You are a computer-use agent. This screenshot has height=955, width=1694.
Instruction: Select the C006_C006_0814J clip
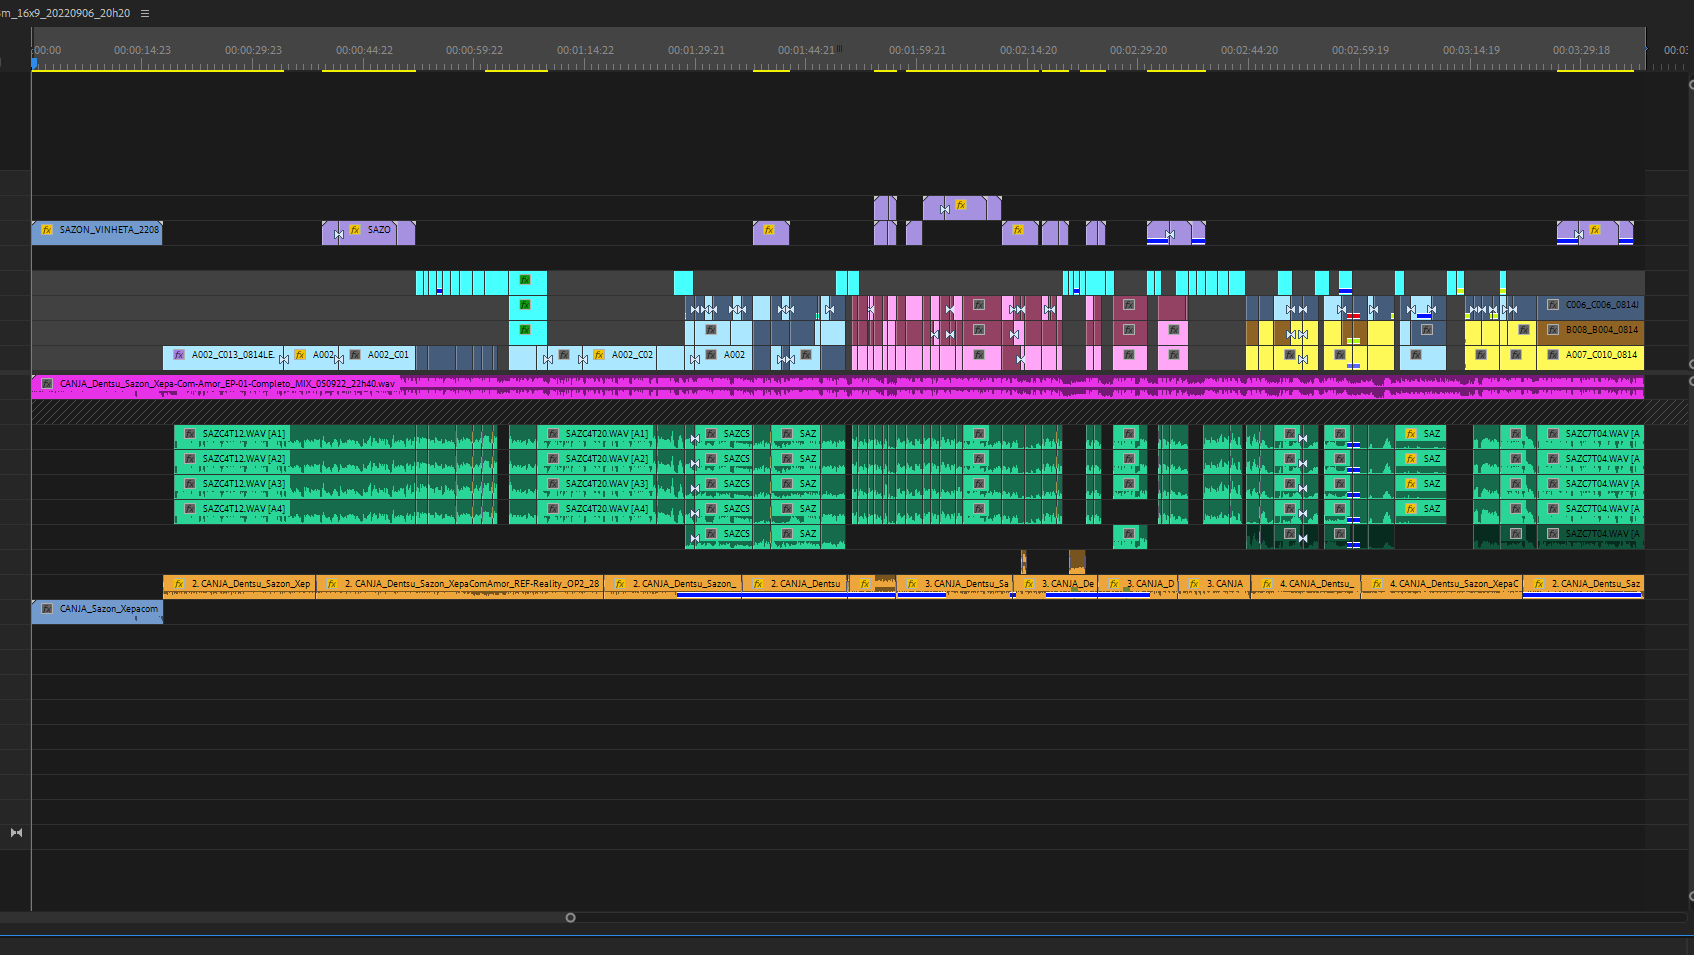[x=1590, y=307]
